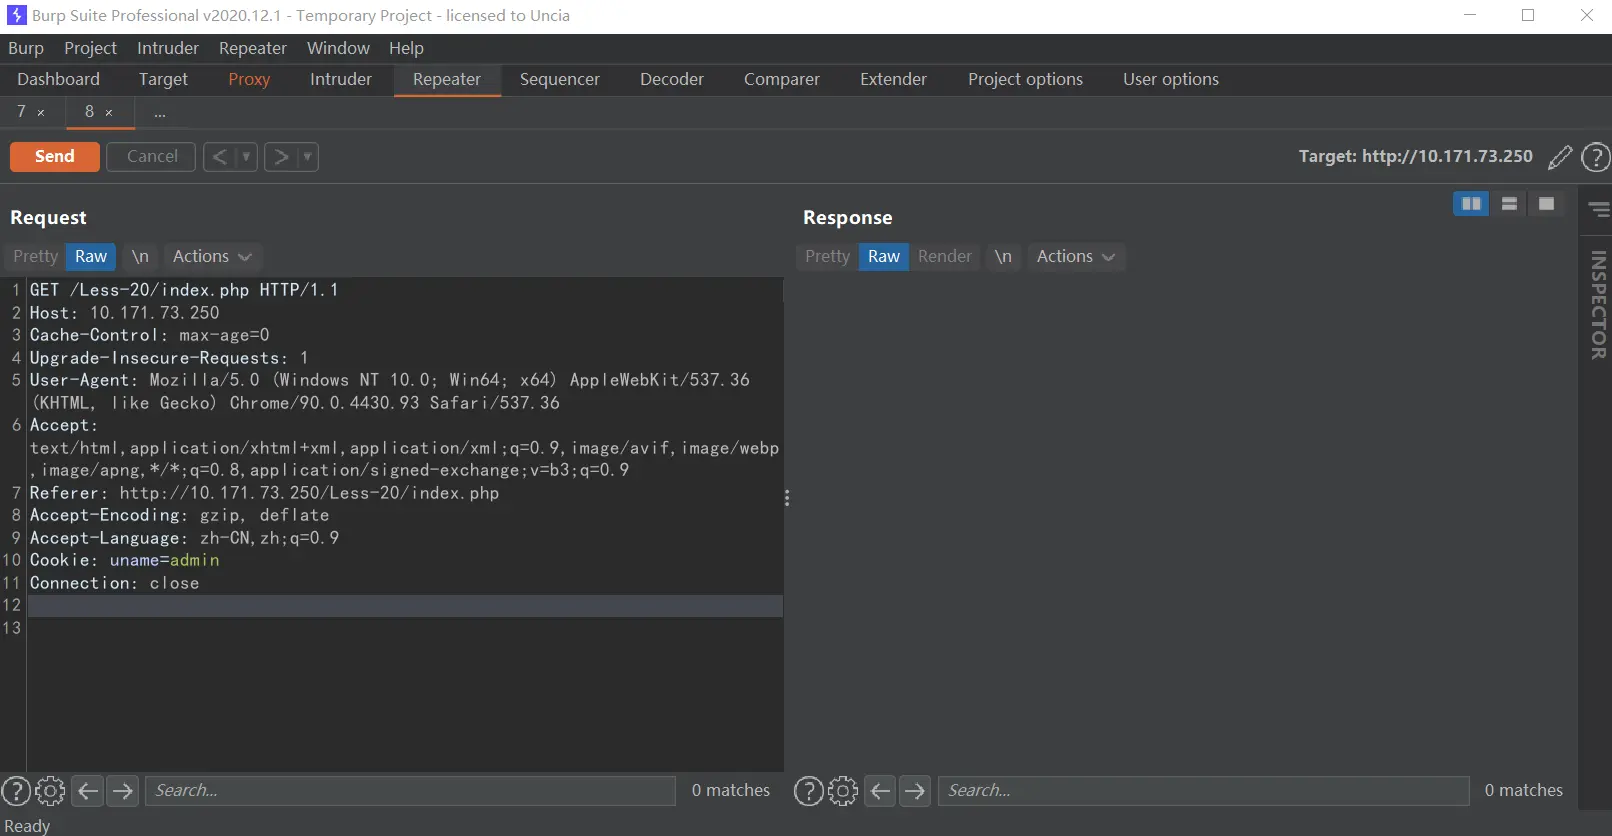The image size is (1612, 836).
Task: Switch request view to Pretty
Action: click(35, 257)
